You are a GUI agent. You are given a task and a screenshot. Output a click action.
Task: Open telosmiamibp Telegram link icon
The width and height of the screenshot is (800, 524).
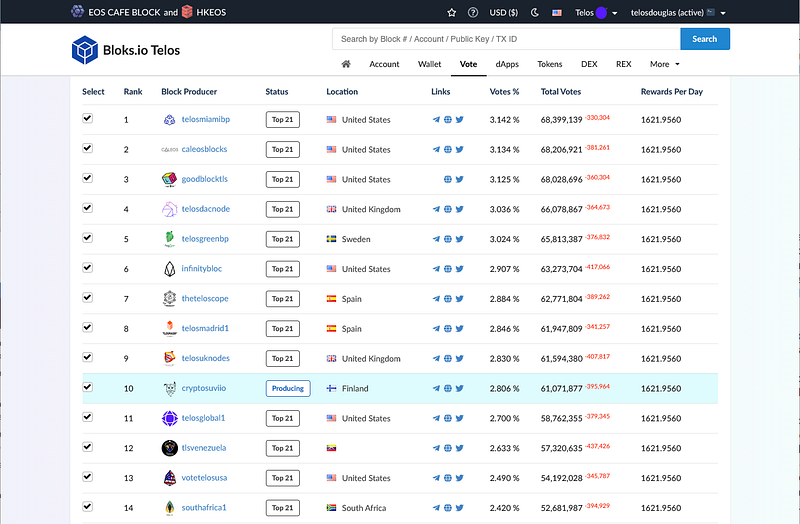436,119
